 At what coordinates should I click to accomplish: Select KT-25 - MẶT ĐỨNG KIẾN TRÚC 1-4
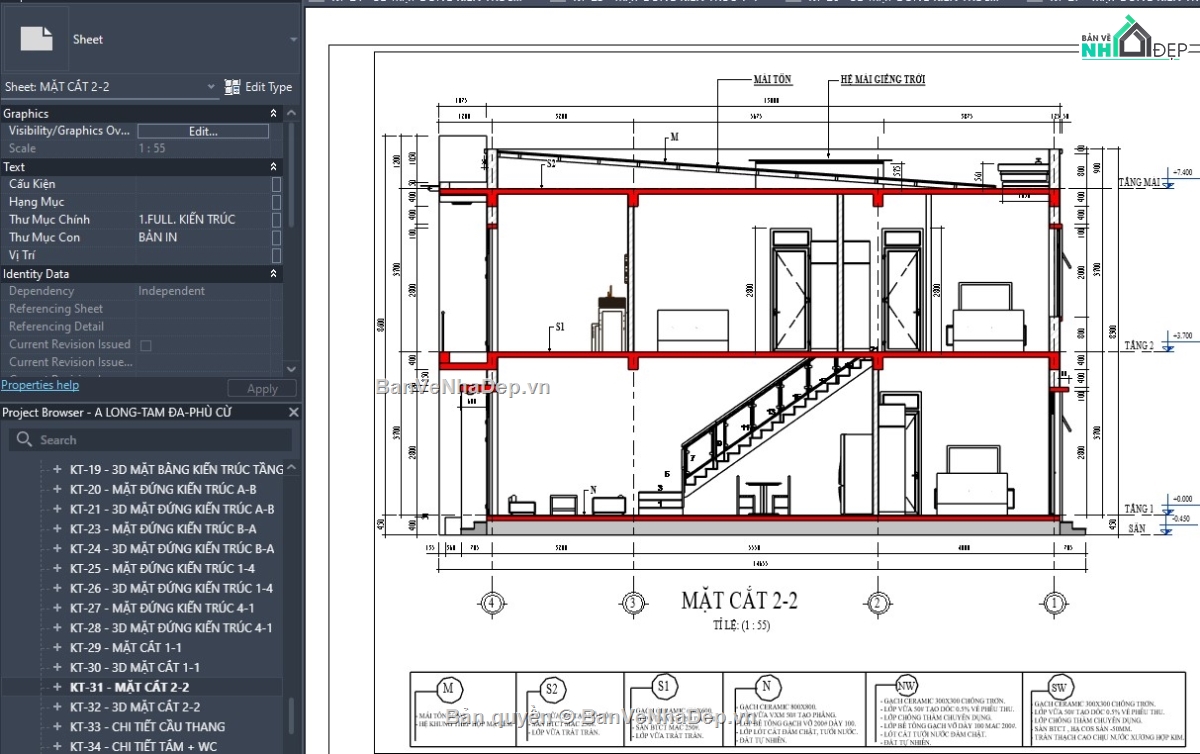click(163, 568)
